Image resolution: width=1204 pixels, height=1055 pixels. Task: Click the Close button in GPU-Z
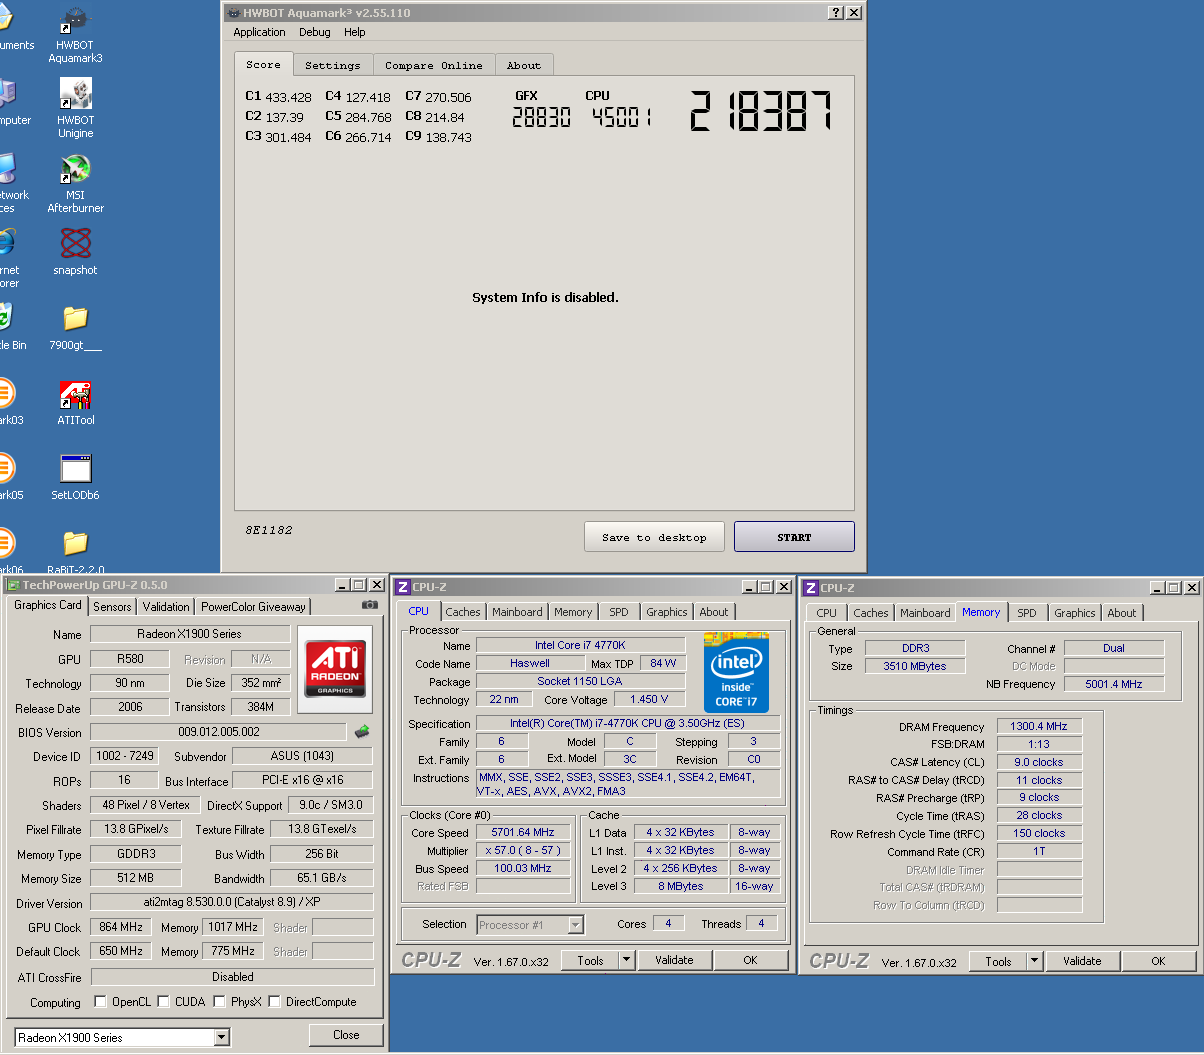[346, 1035]
